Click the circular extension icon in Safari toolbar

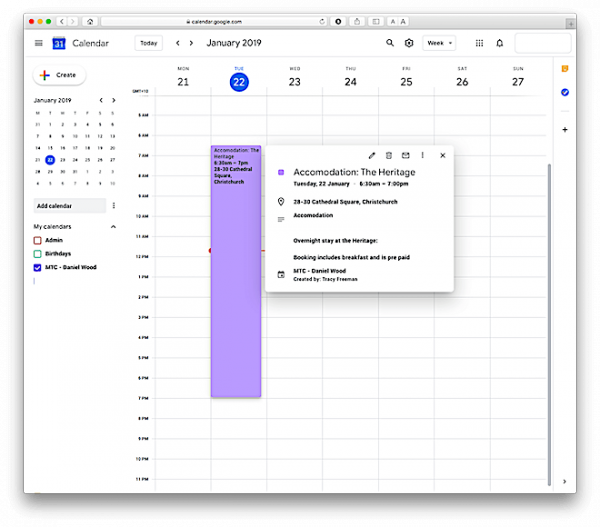coord(338,21)
